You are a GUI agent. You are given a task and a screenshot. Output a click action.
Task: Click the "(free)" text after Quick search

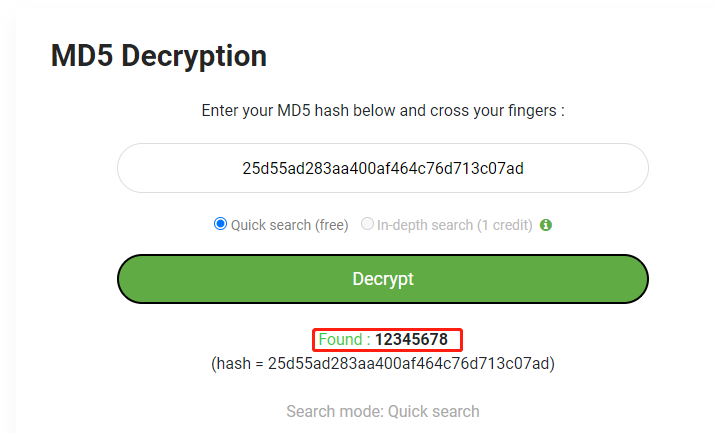[x=331, y=225]
